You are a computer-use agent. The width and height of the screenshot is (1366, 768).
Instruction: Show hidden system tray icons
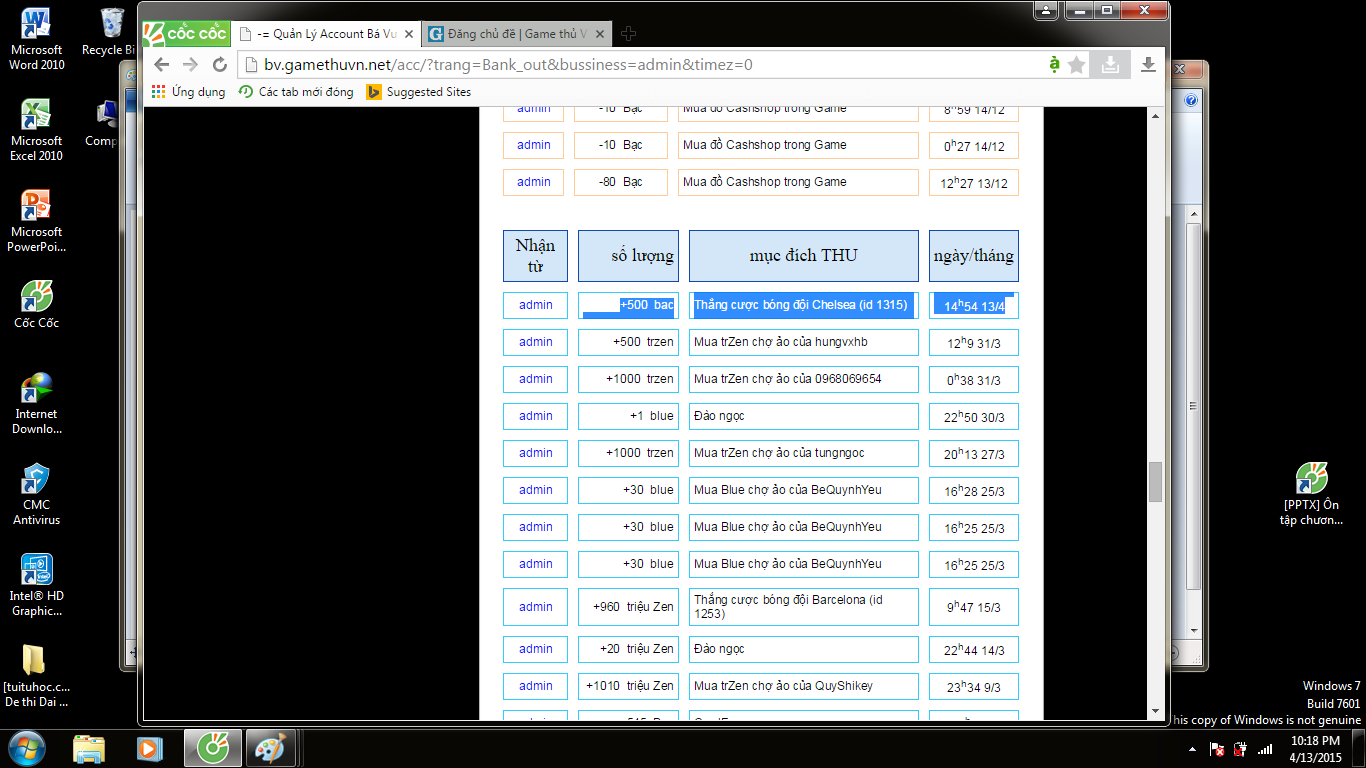point(1193,749)
